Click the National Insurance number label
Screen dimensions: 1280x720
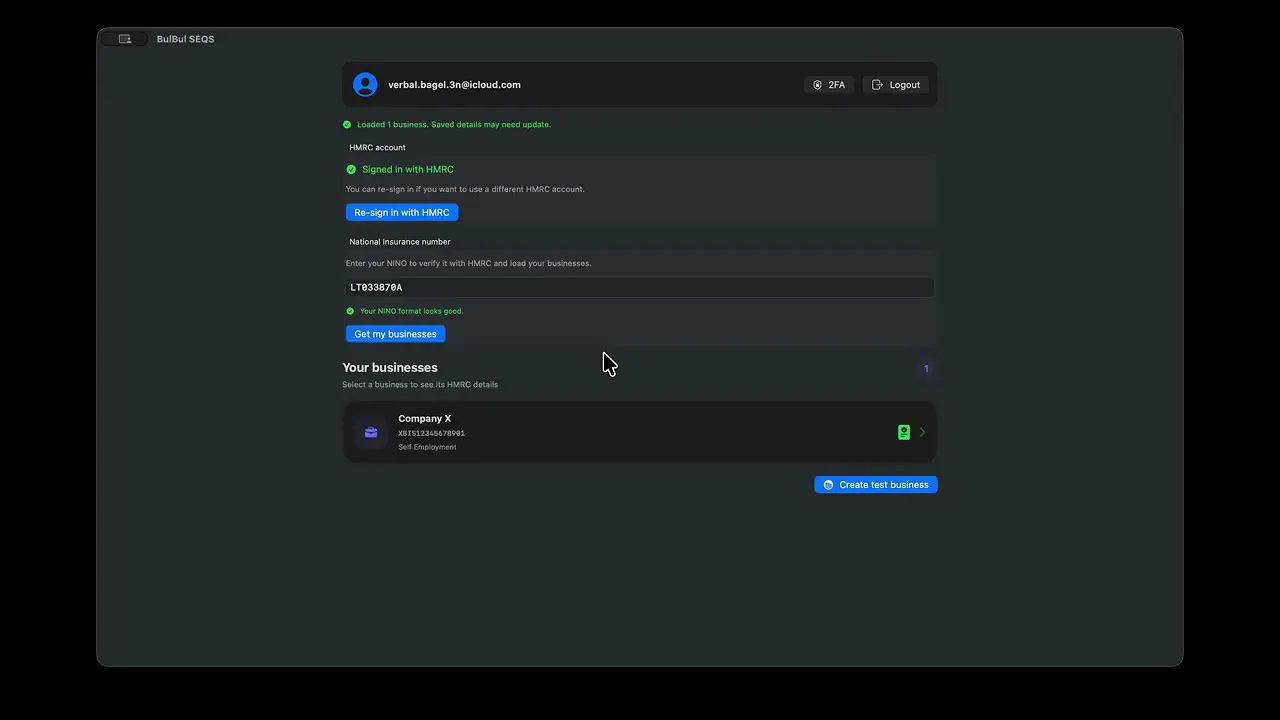pos(400,242)
